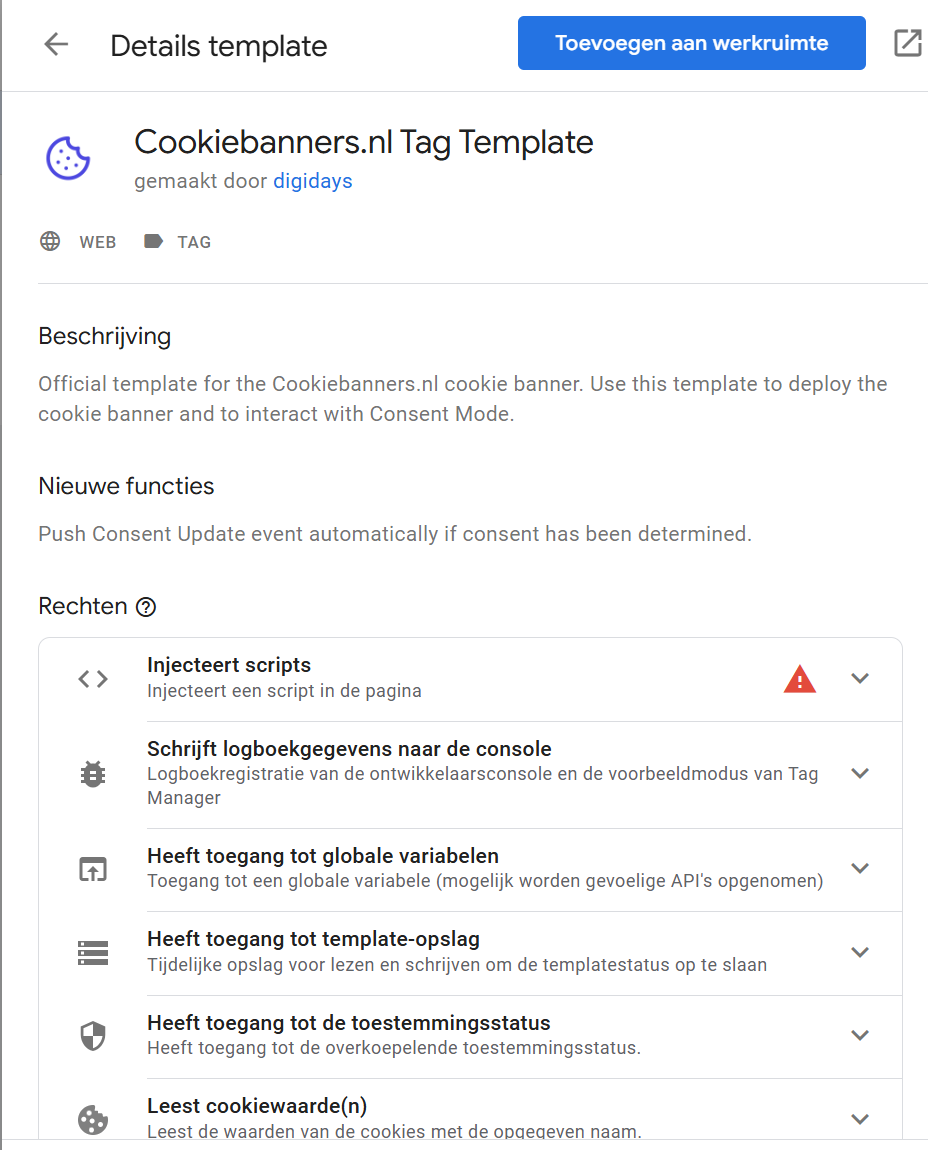Click Toevoegen aan werkruimte button
This screenshot has height=1150, width=928.
(x=691, y=43)
